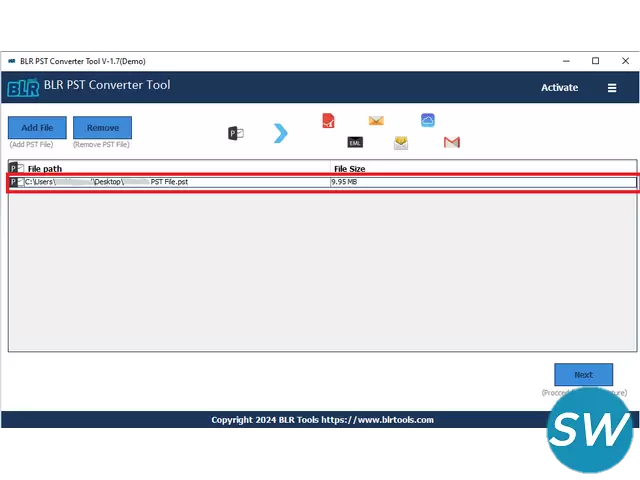Click the File Size column header
This screenshot has width=640, height=480.
(x=349, y=169)
